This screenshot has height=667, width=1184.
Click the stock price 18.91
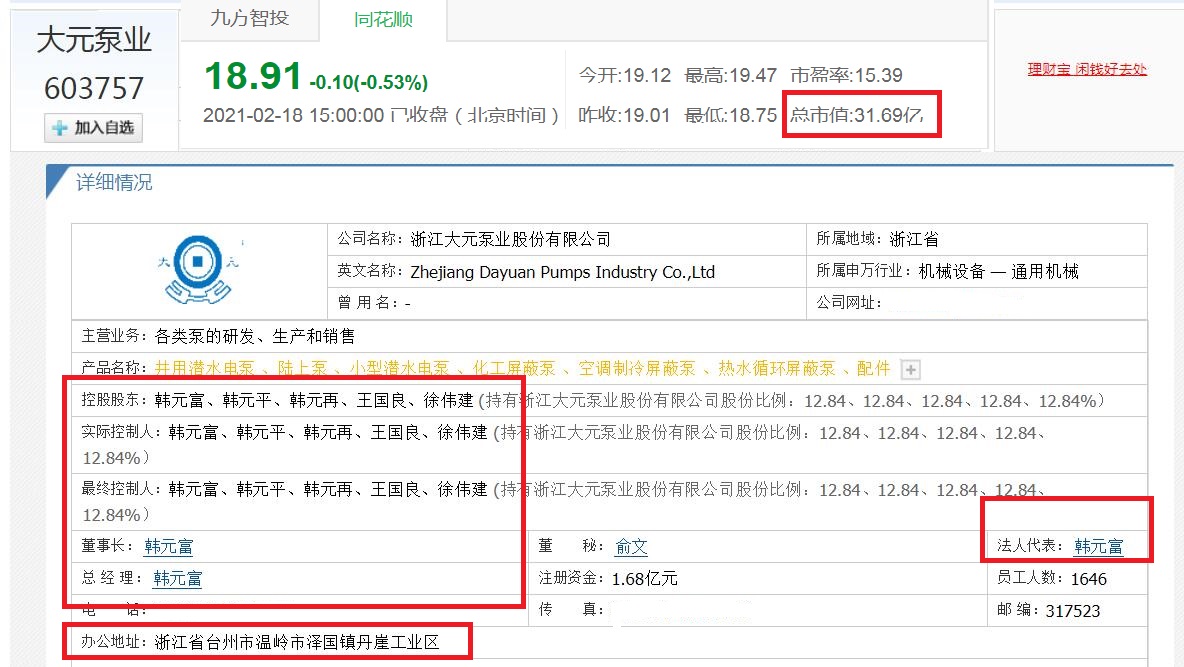tap(253, 76)
